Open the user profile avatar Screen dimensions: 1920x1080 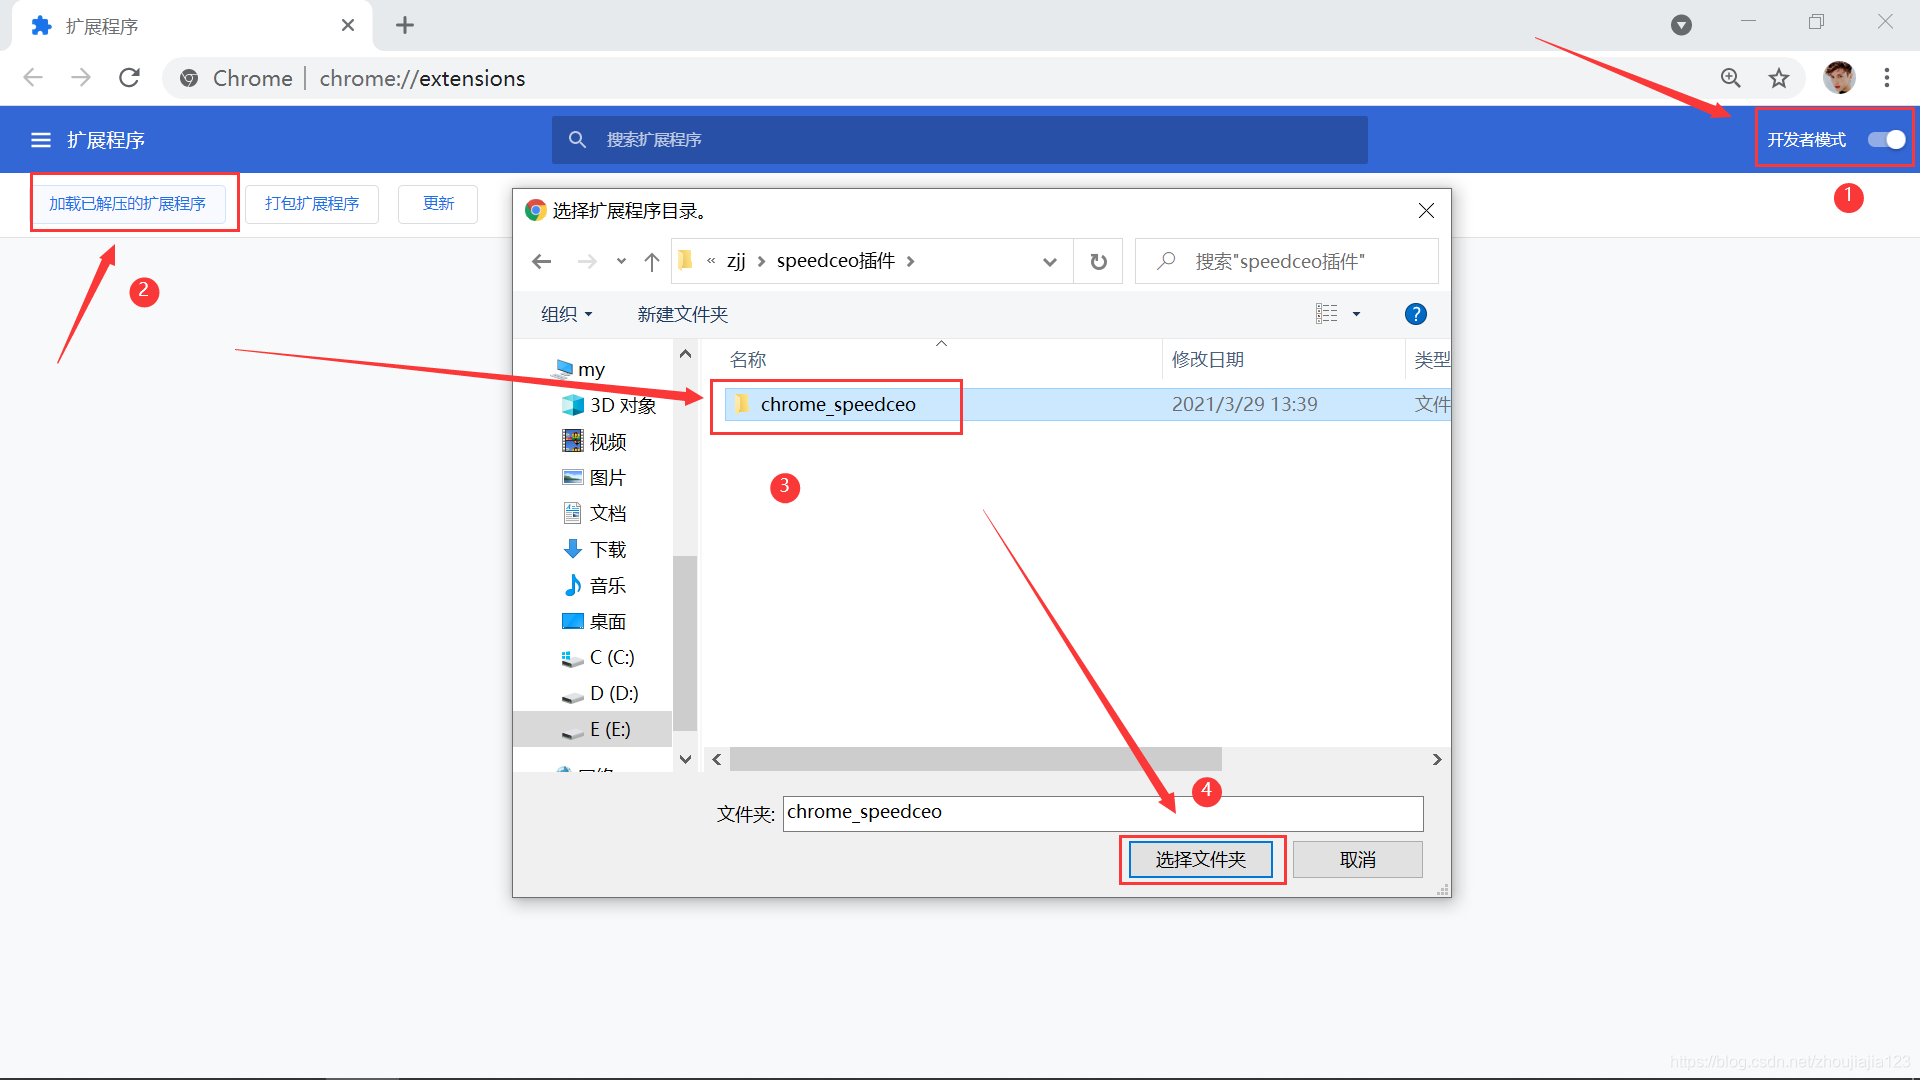1839,78
